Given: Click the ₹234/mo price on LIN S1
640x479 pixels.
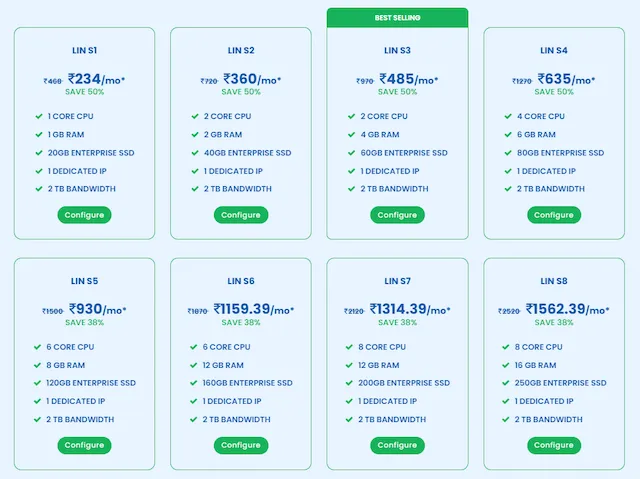Looking at the screenshot, I should (x=96, y=80).
